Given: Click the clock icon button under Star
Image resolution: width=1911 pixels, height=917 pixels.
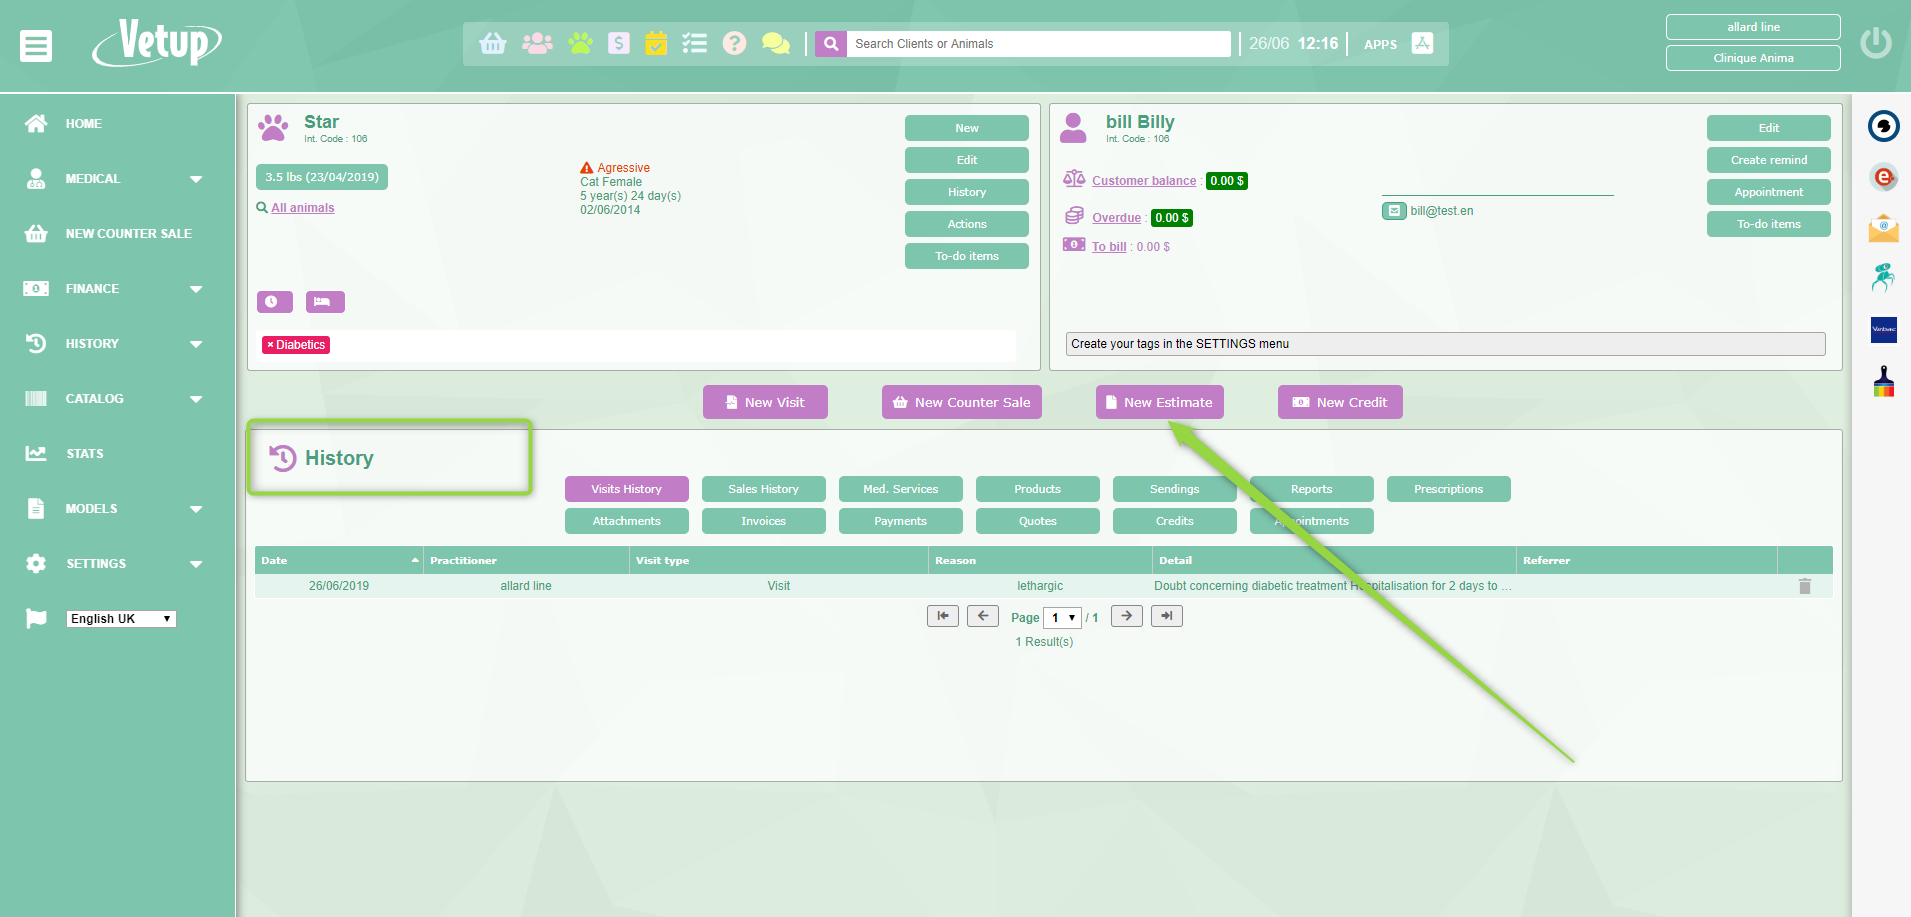Looking at the screenshot, I should (275, 302).
